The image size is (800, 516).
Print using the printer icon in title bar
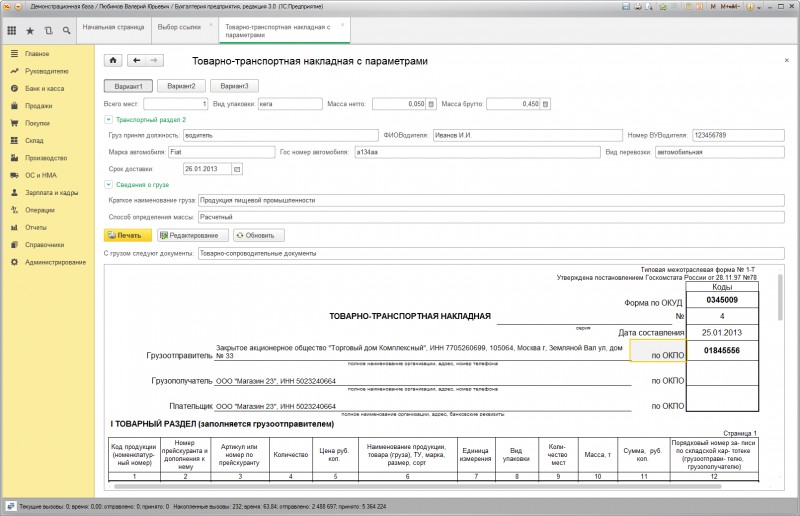tap(637, 7)
